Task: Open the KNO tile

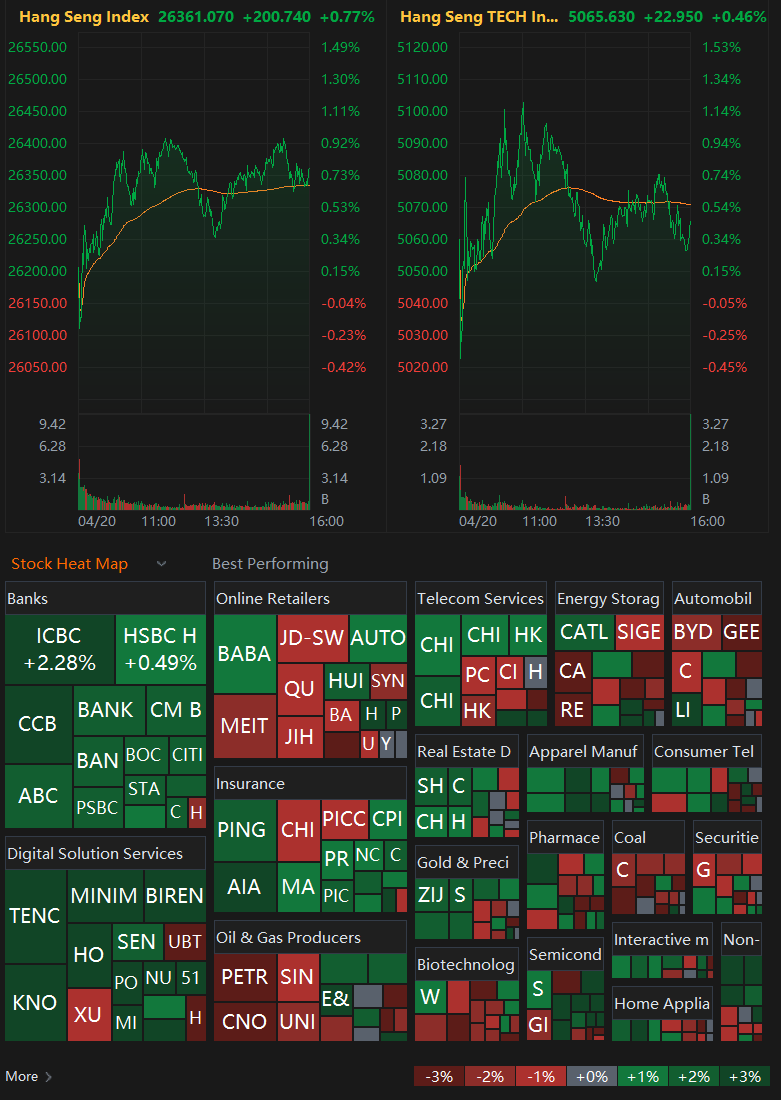Action: click(x=35, y=1002)
